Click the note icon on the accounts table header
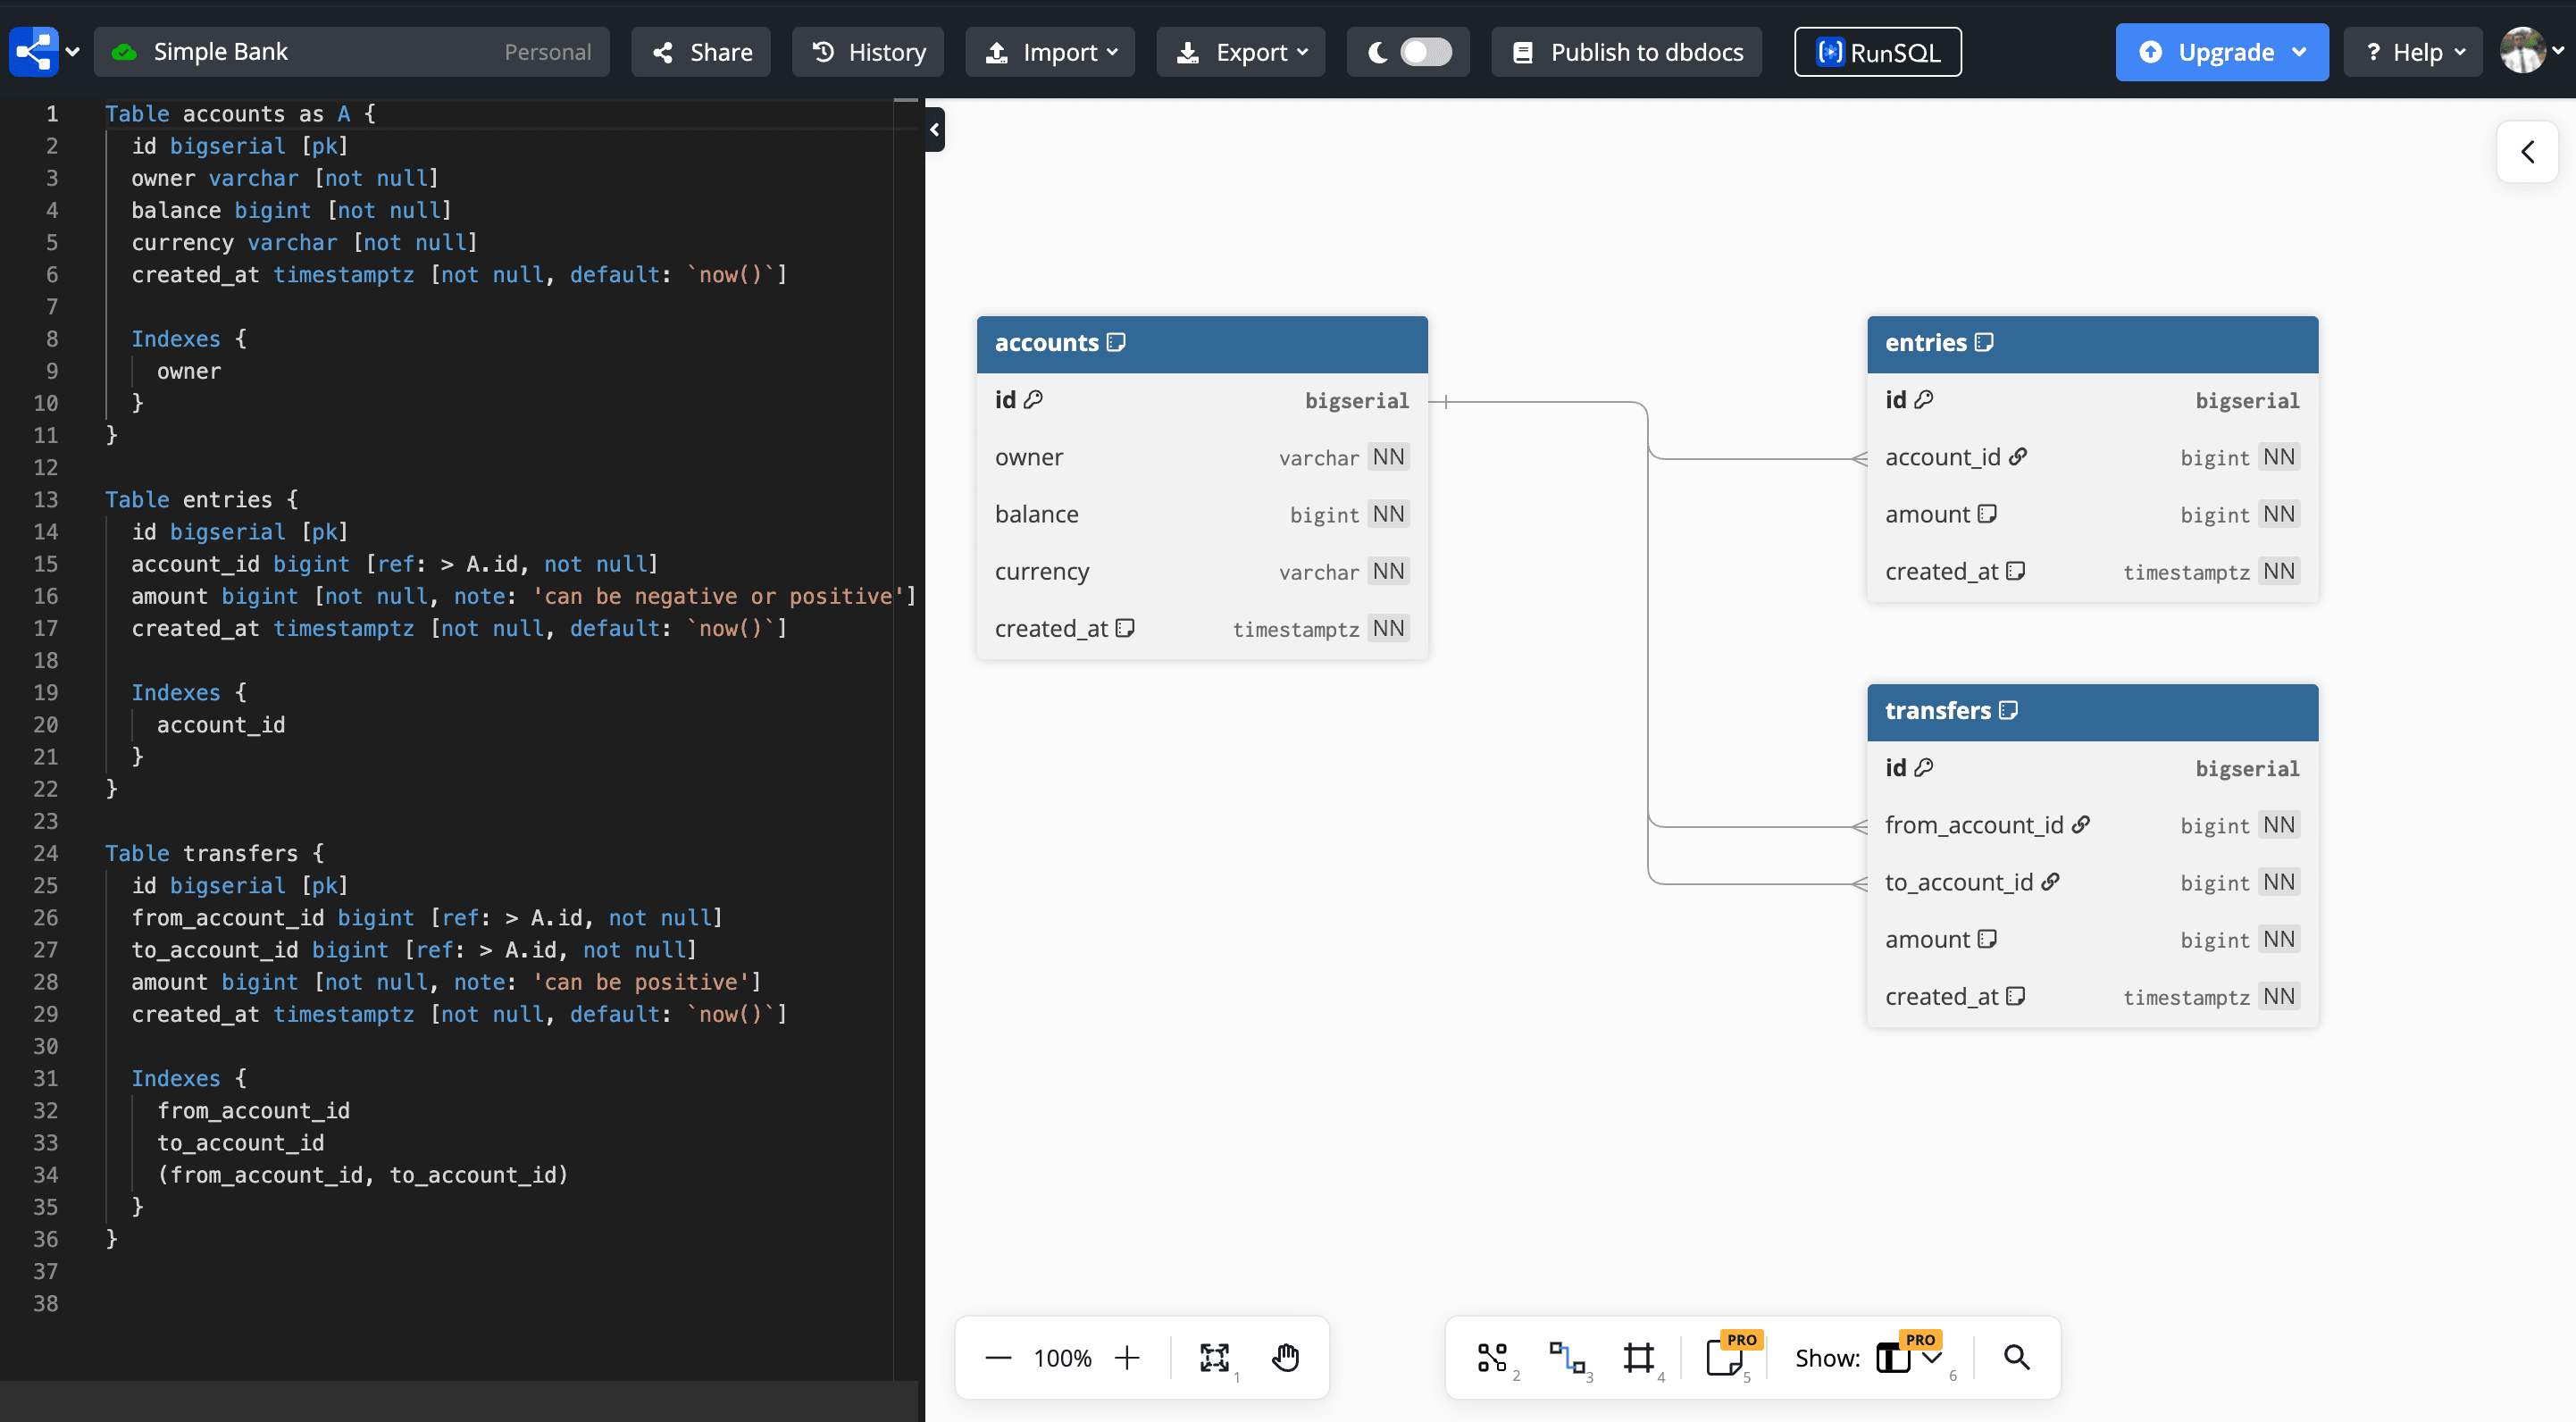The width and height of the screenshot is (2576, 1422). pyautogui.click(x=1117, y=342)
